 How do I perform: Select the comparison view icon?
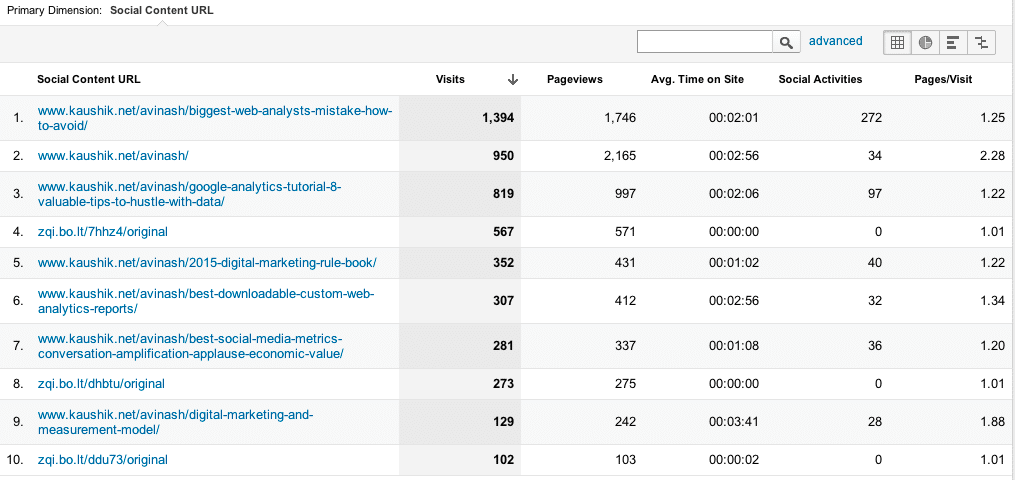click(x=982, y=42)
